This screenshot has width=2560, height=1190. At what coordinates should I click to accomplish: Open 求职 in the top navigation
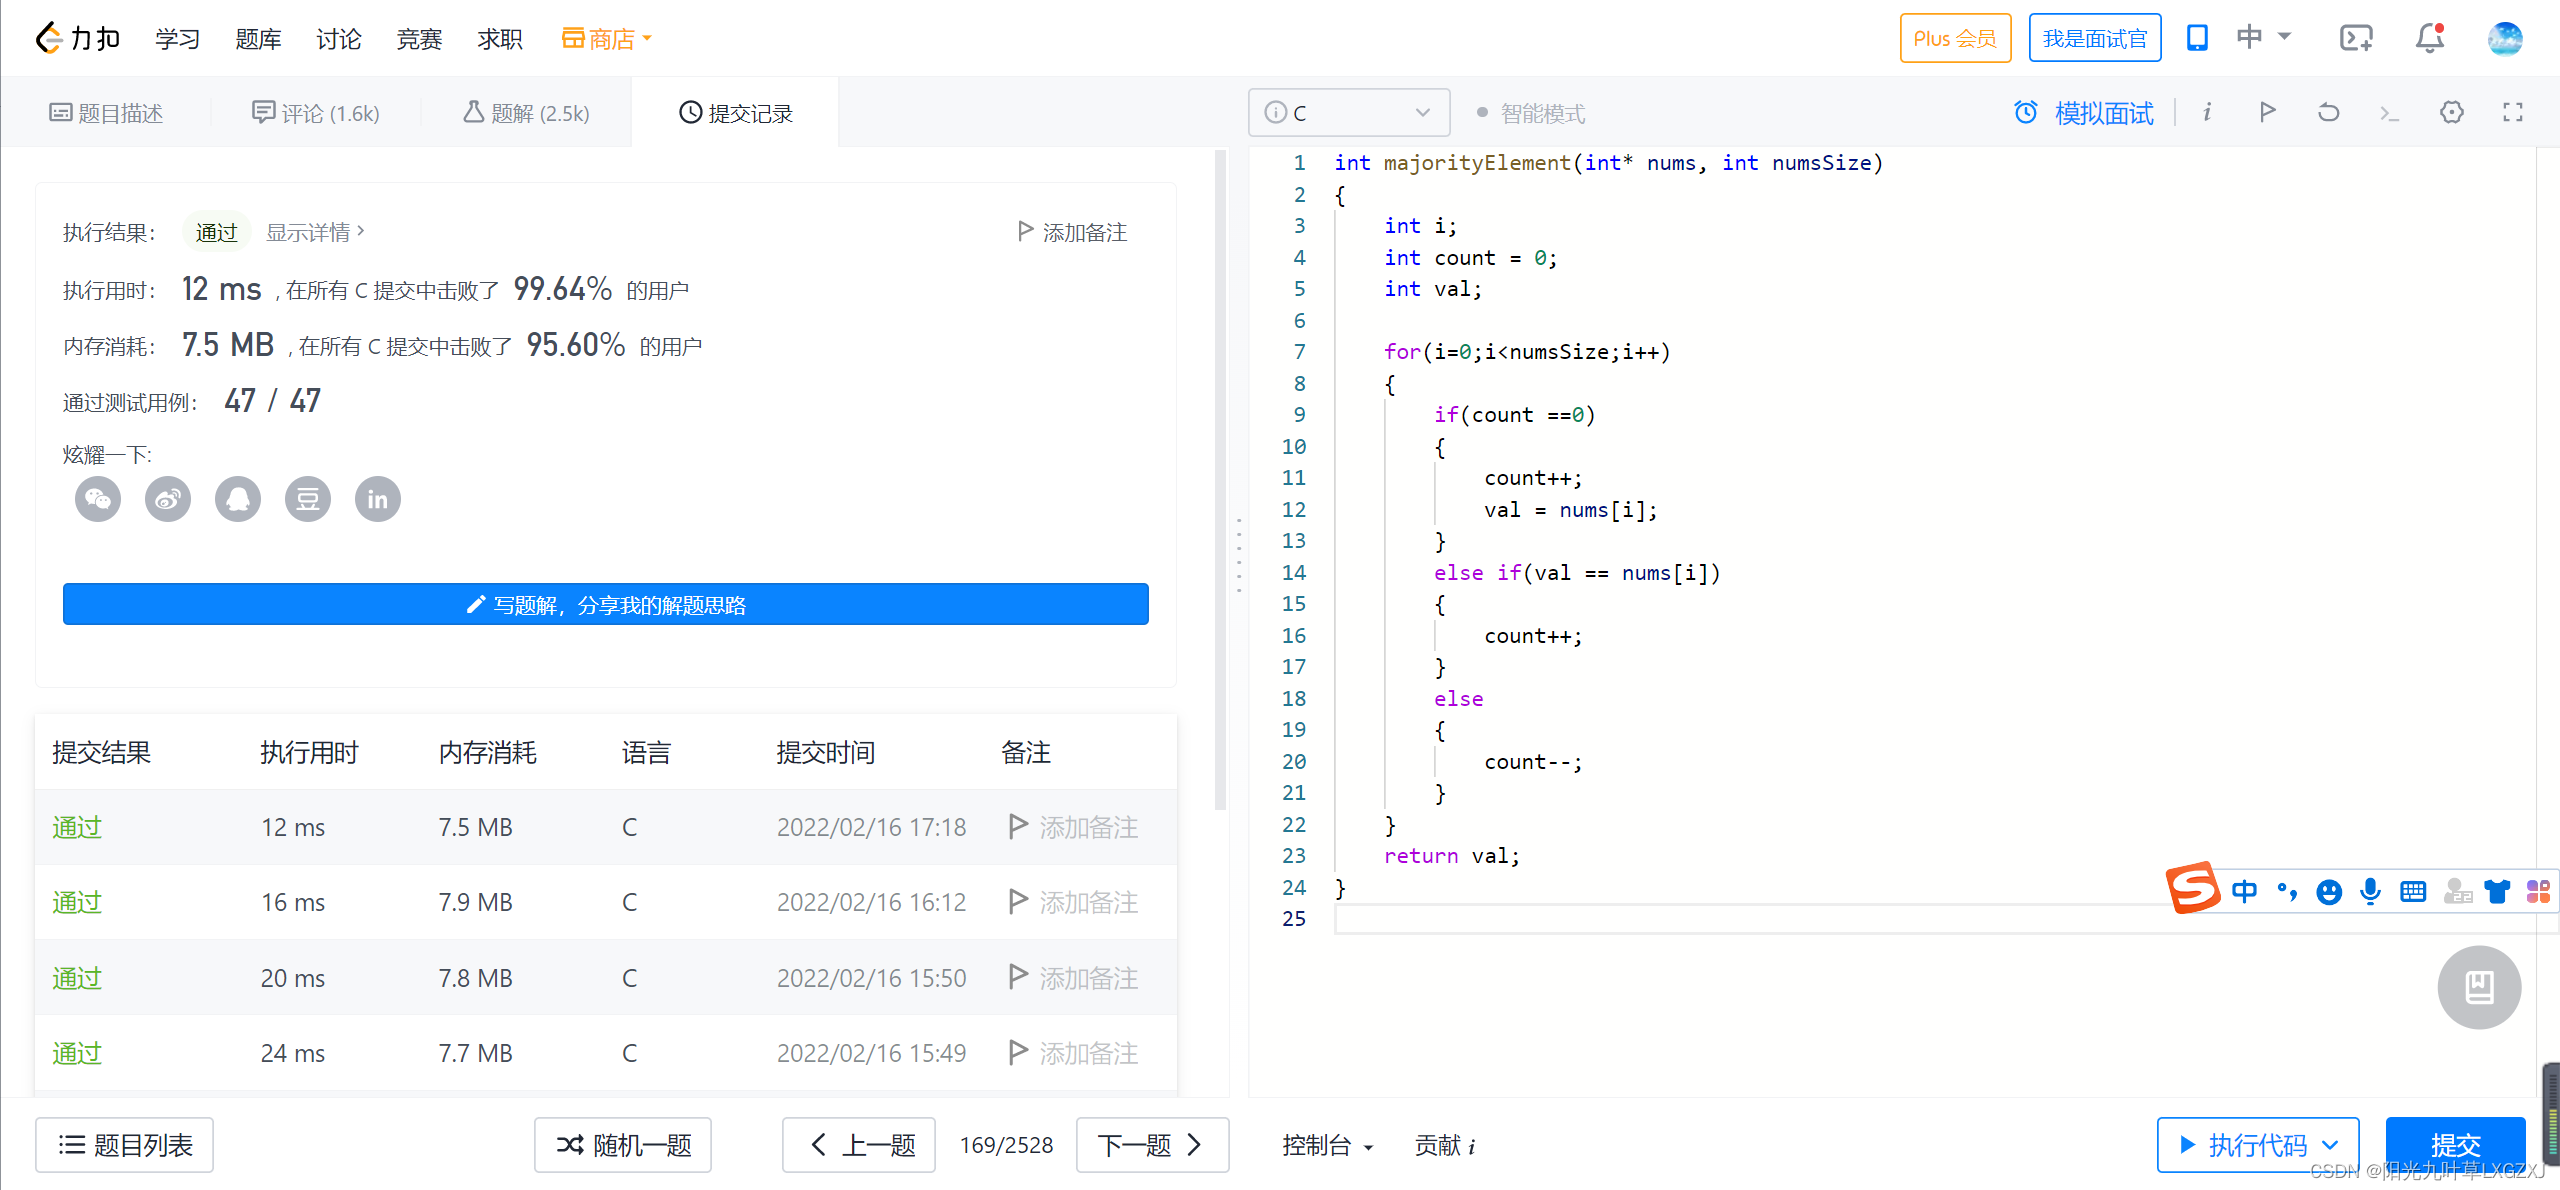pos(500,39)
